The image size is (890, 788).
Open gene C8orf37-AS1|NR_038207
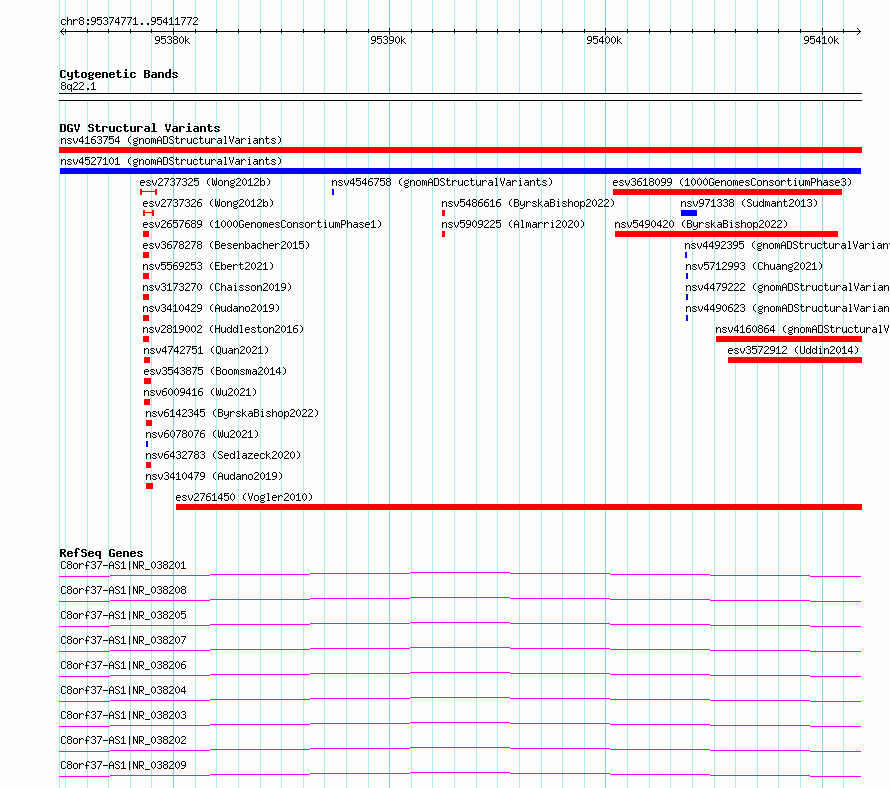tap(123, 640)
